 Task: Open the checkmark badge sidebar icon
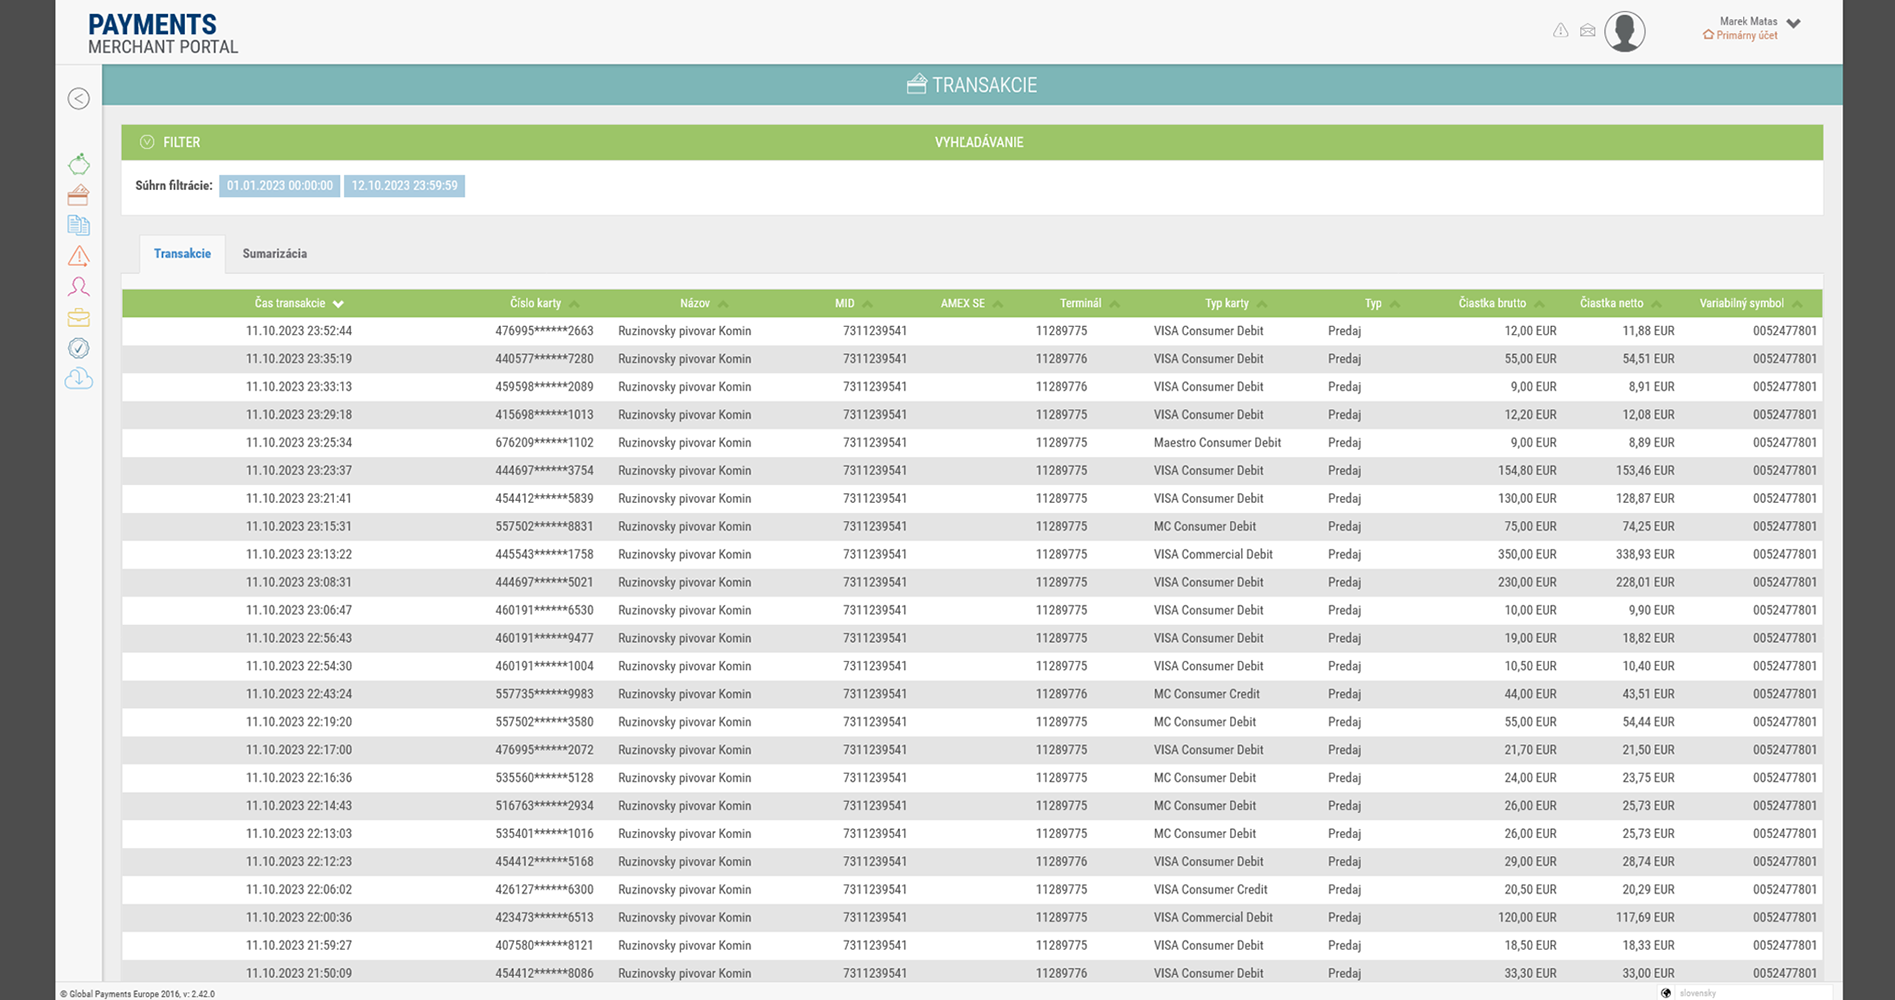79,348
